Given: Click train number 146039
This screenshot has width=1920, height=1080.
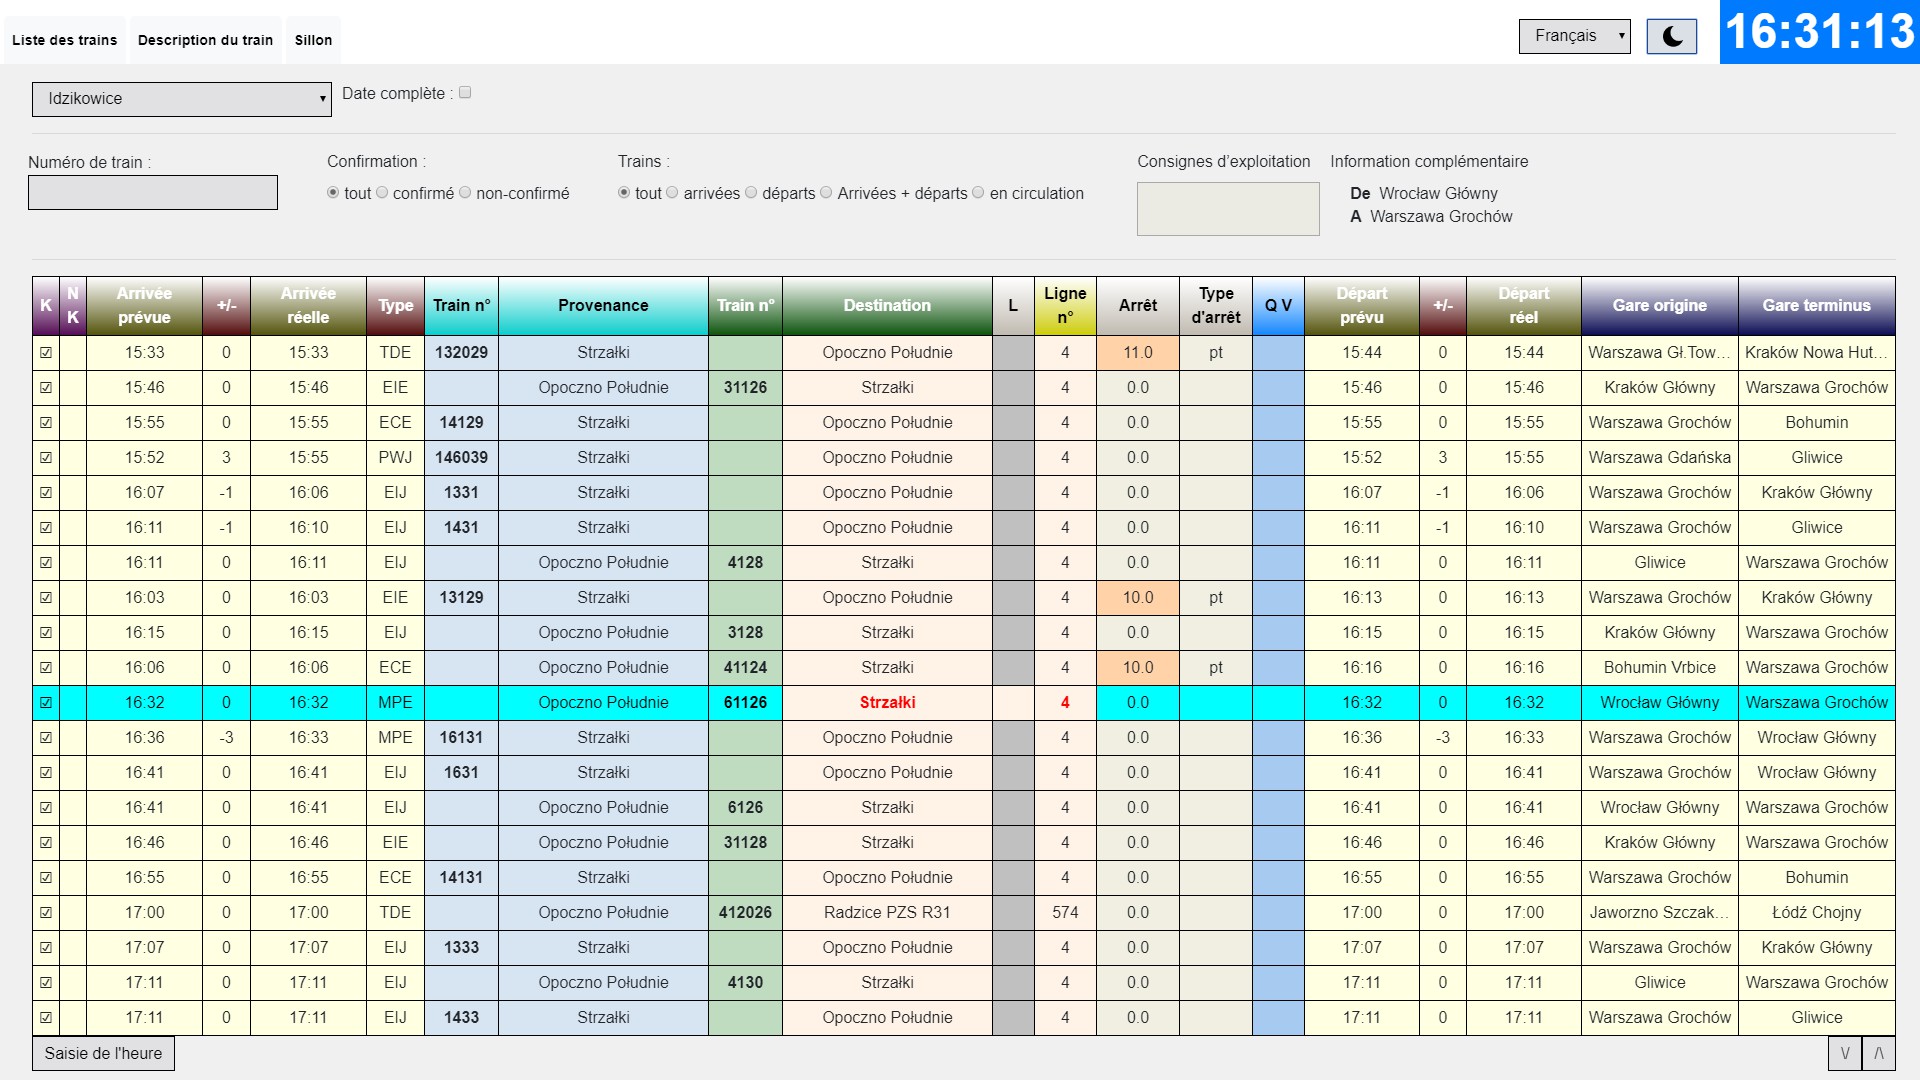Looking at the screenshot, I should coord(461,458).
